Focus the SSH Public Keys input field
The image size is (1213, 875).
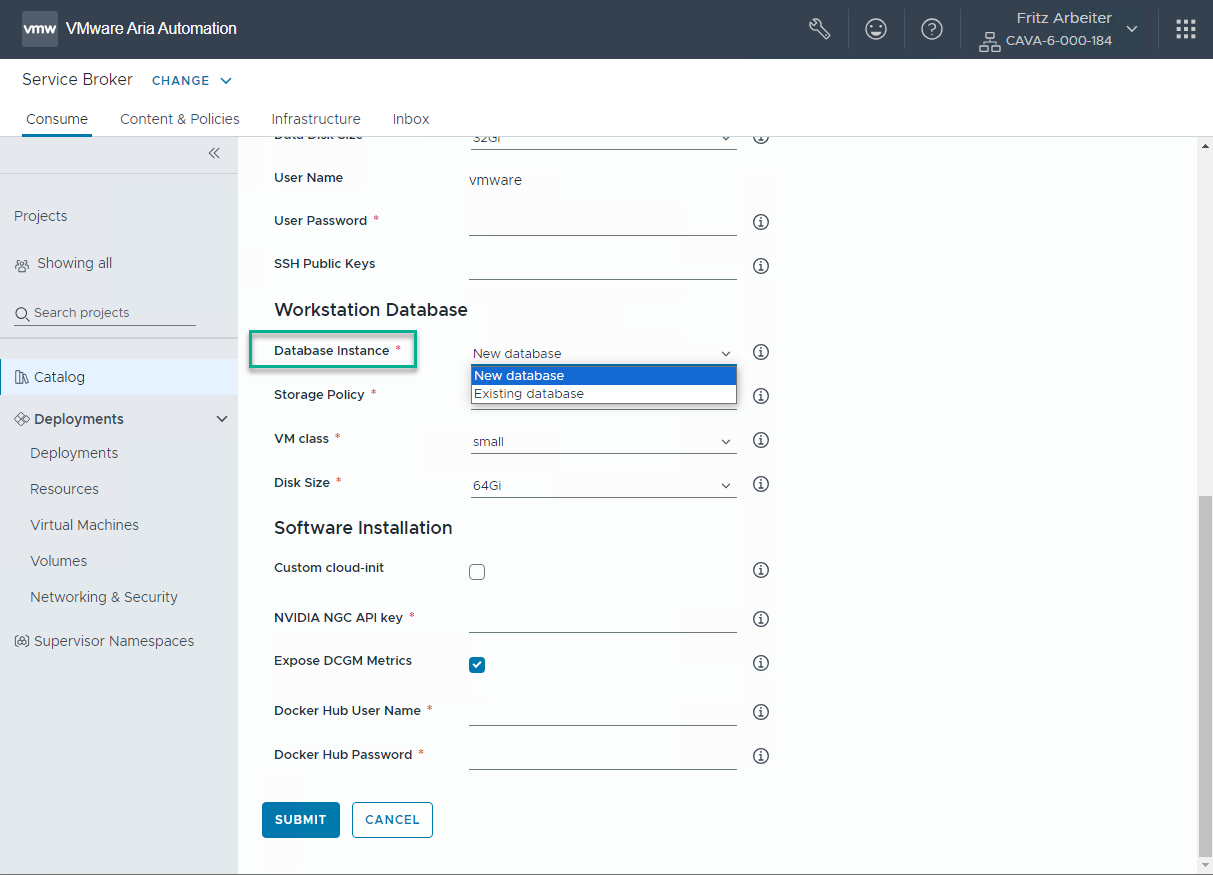point(603,266)
